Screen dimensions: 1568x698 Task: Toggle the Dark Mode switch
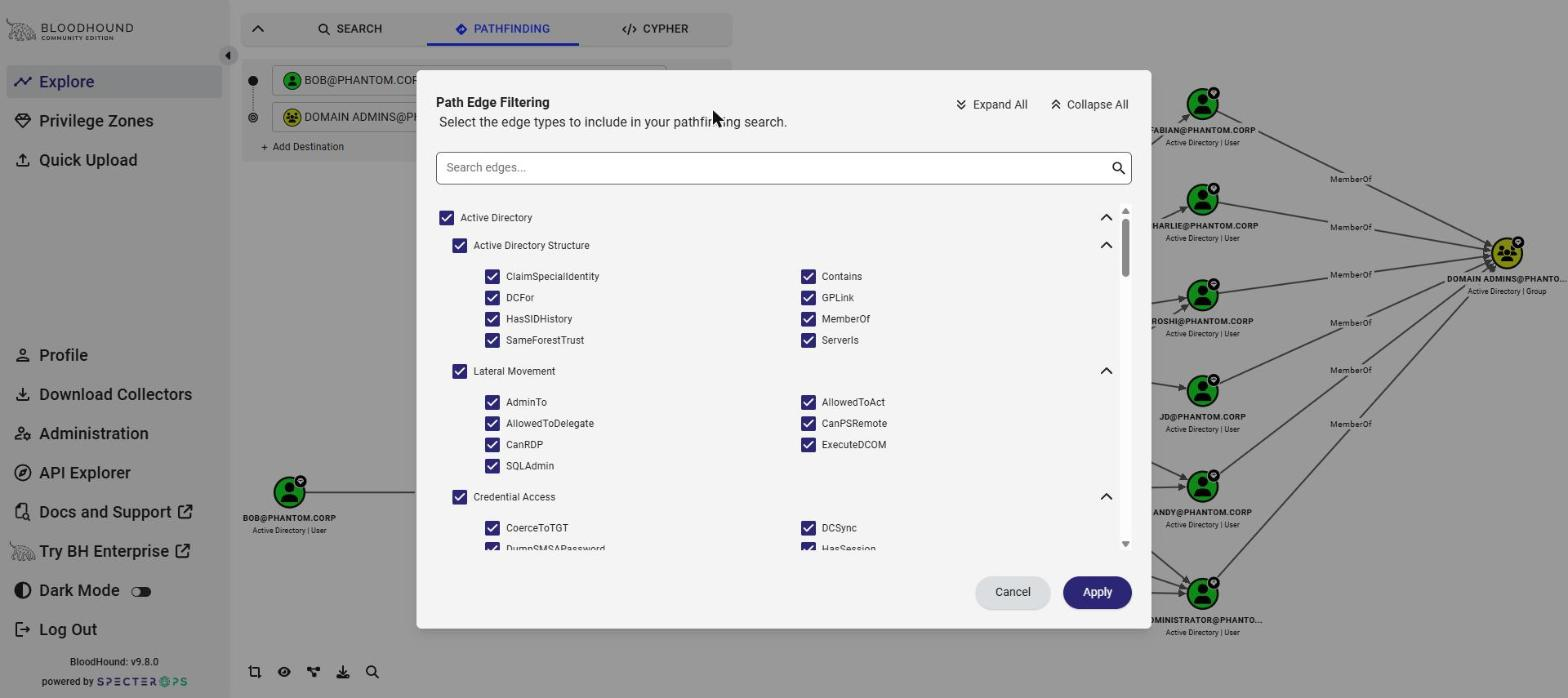(141, 591)
